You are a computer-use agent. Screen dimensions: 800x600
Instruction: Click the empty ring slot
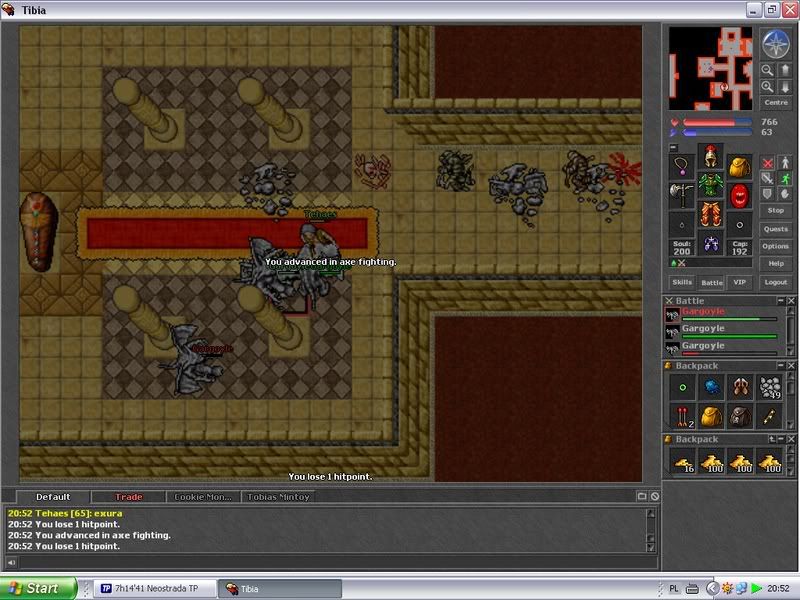(682, 224)
